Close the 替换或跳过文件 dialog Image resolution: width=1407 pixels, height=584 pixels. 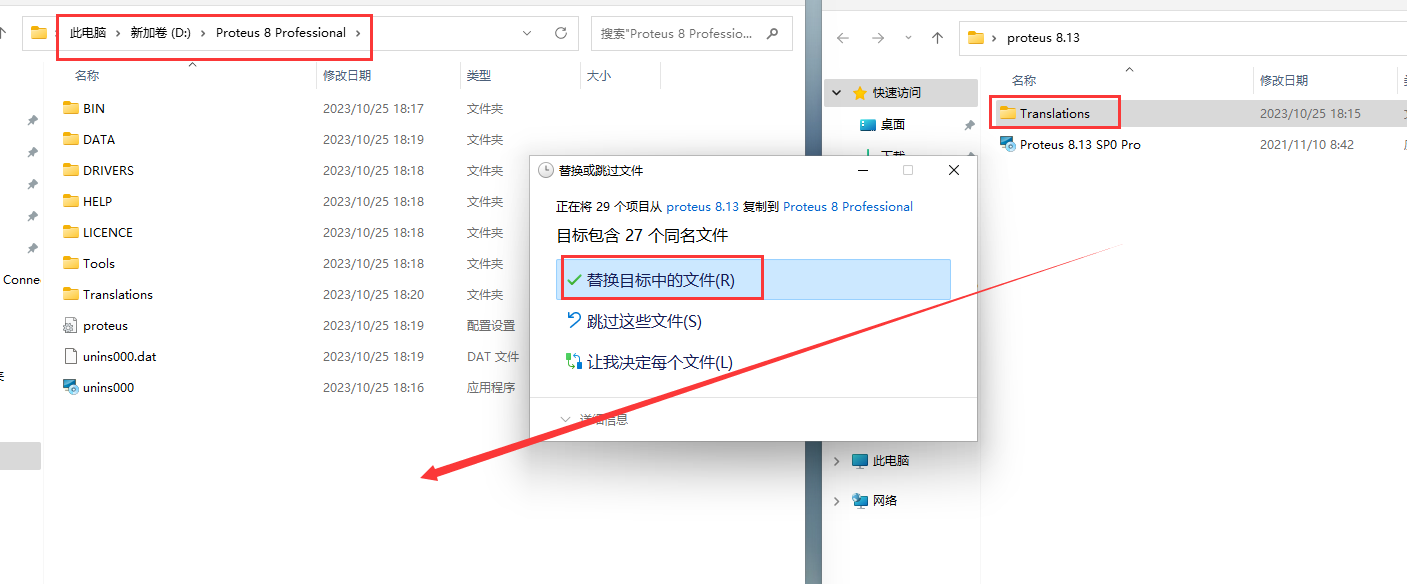(954, 170)
